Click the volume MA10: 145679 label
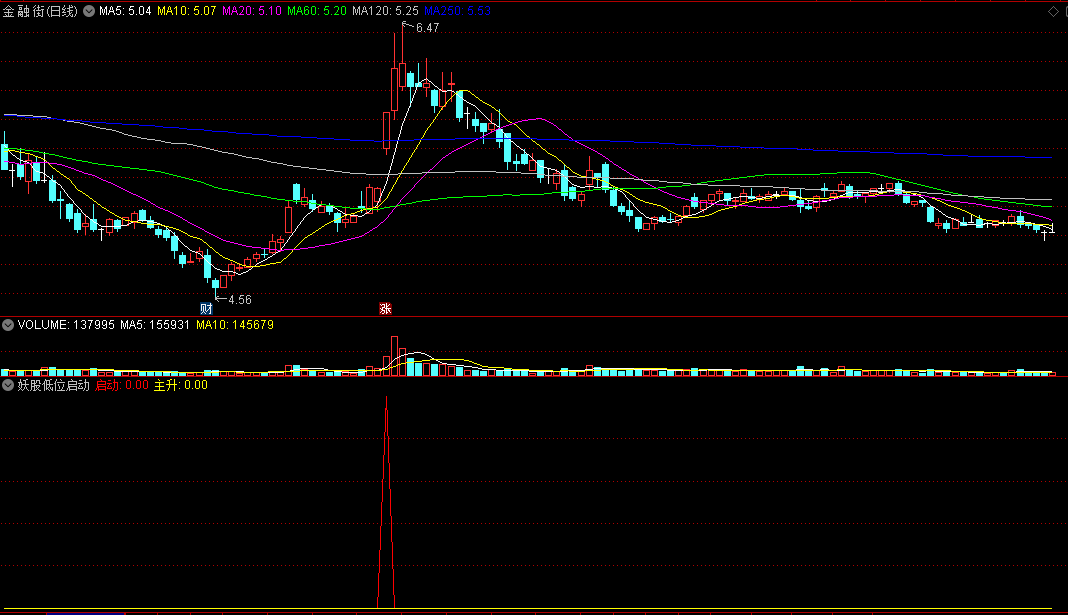The width and height of the screenshot is (1068, 615). [x=235, y=325]
